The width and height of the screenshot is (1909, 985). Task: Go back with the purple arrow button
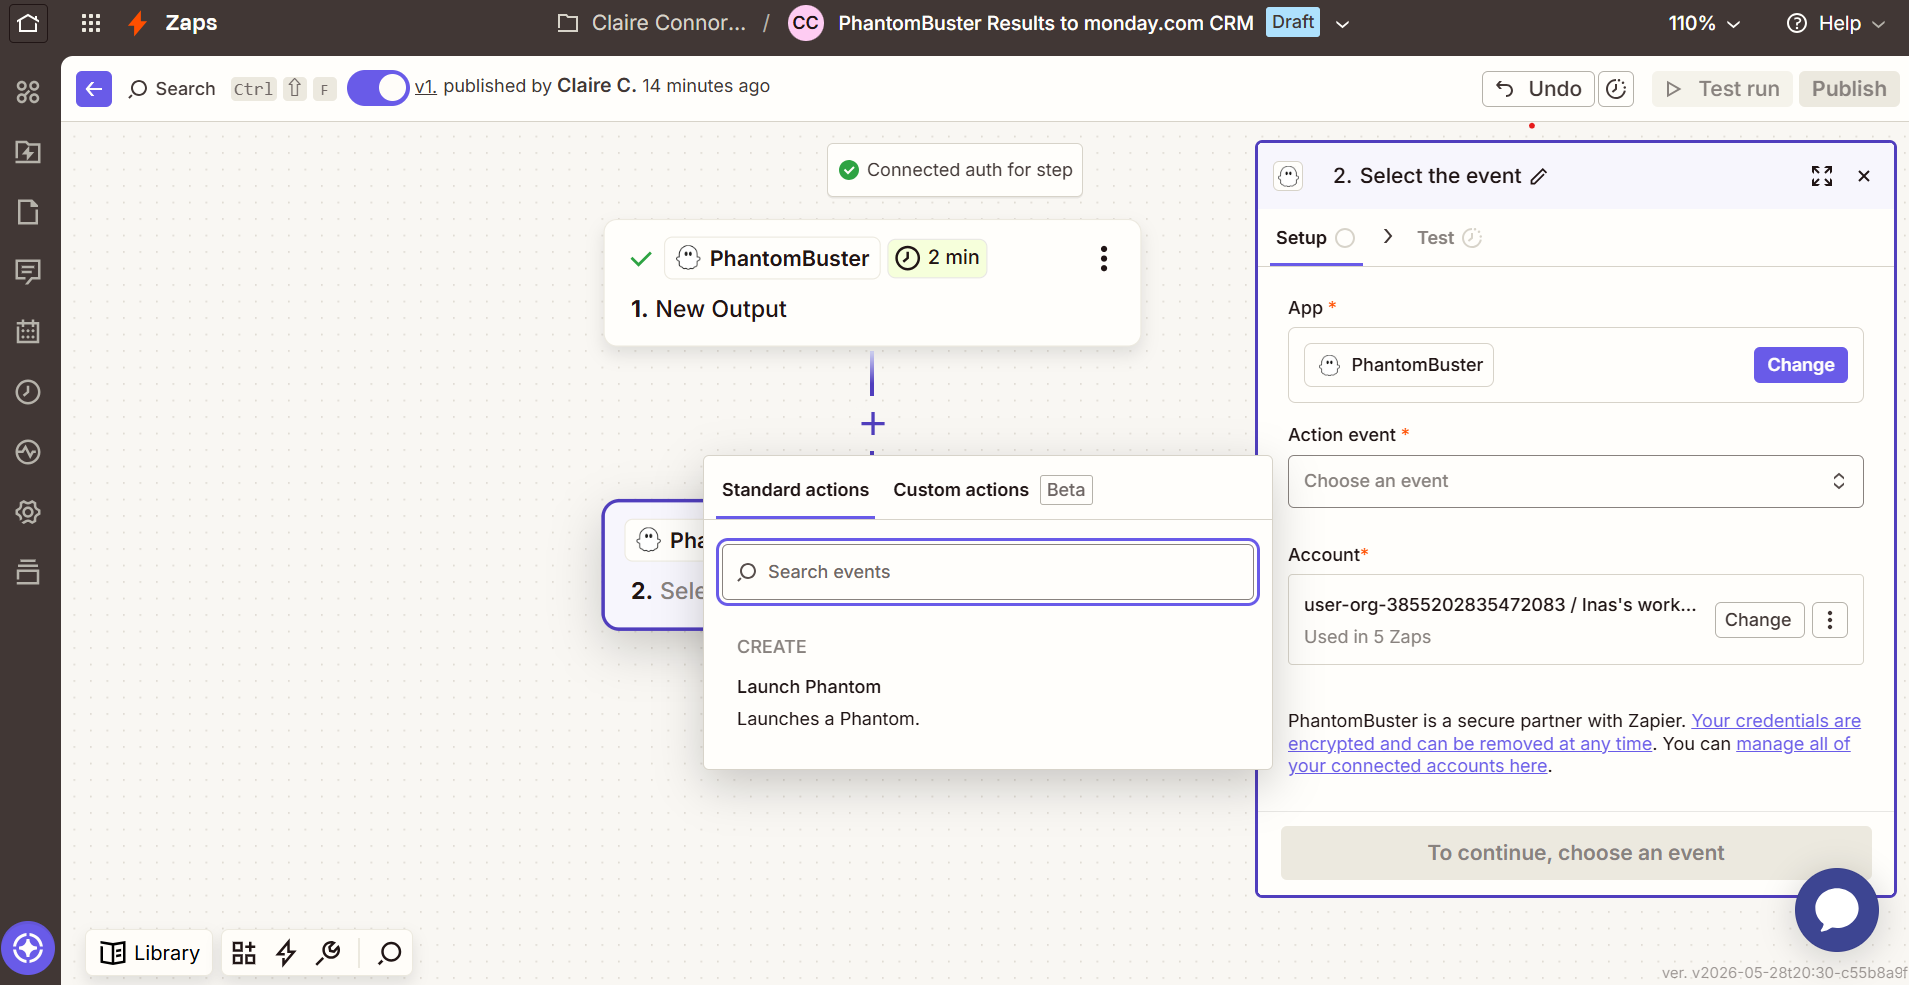94,88
